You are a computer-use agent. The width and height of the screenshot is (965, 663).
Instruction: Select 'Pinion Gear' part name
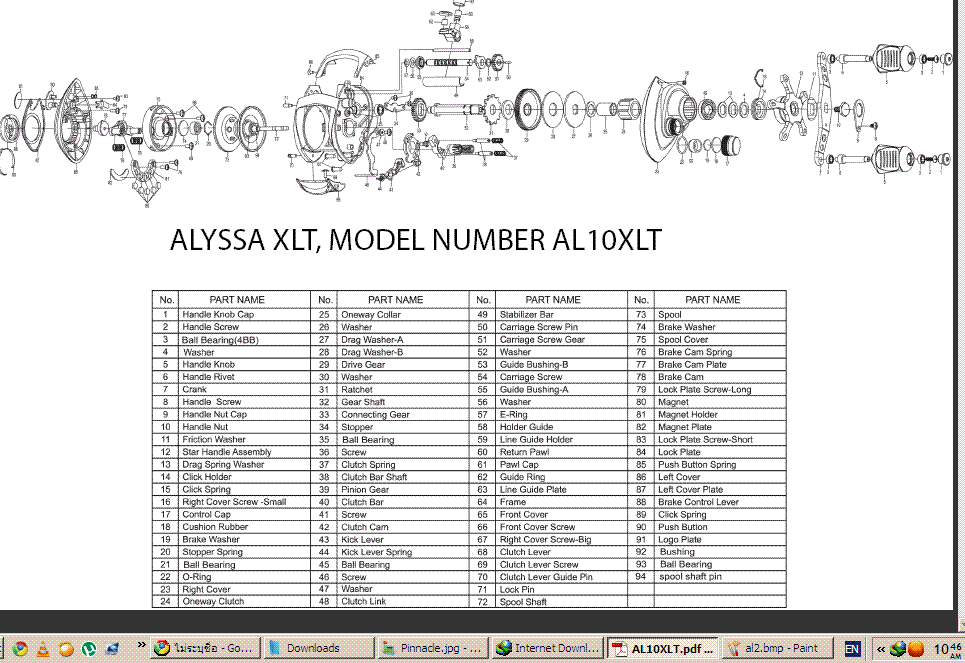point(365,489)
